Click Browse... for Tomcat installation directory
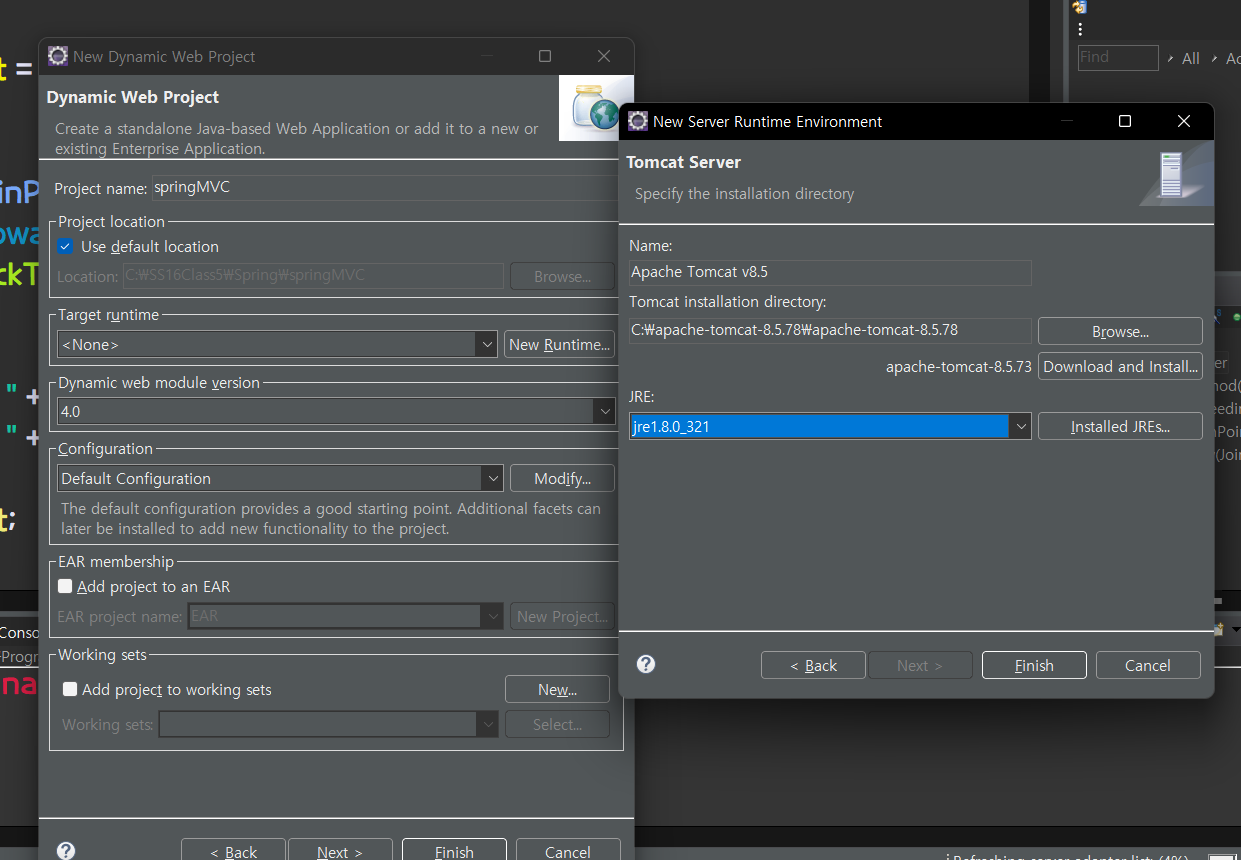Image resolution: width=1241 pixels, height=860 pixels. [1120, 331]
